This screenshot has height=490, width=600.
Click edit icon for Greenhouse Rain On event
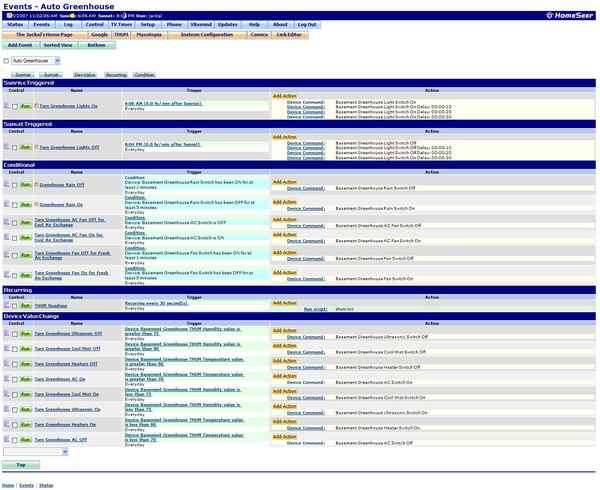[7, 204]
